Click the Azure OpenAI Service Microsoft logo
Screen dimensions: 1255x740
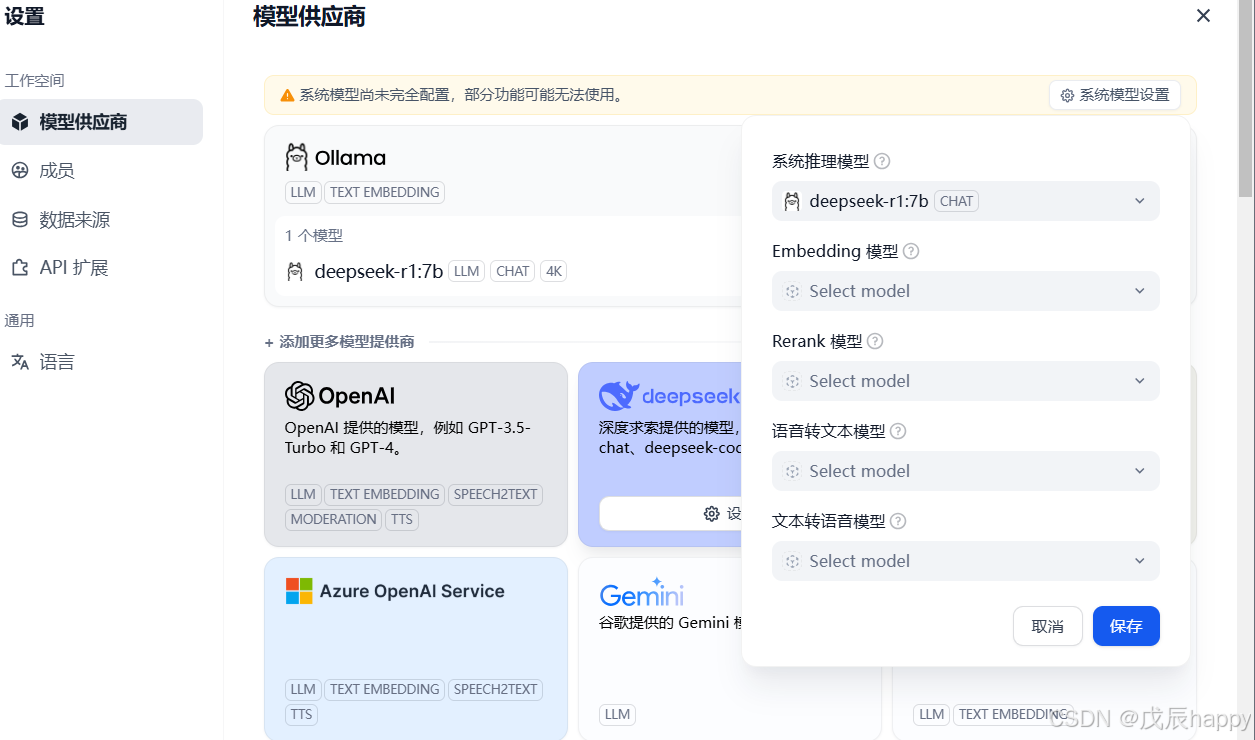299,591
